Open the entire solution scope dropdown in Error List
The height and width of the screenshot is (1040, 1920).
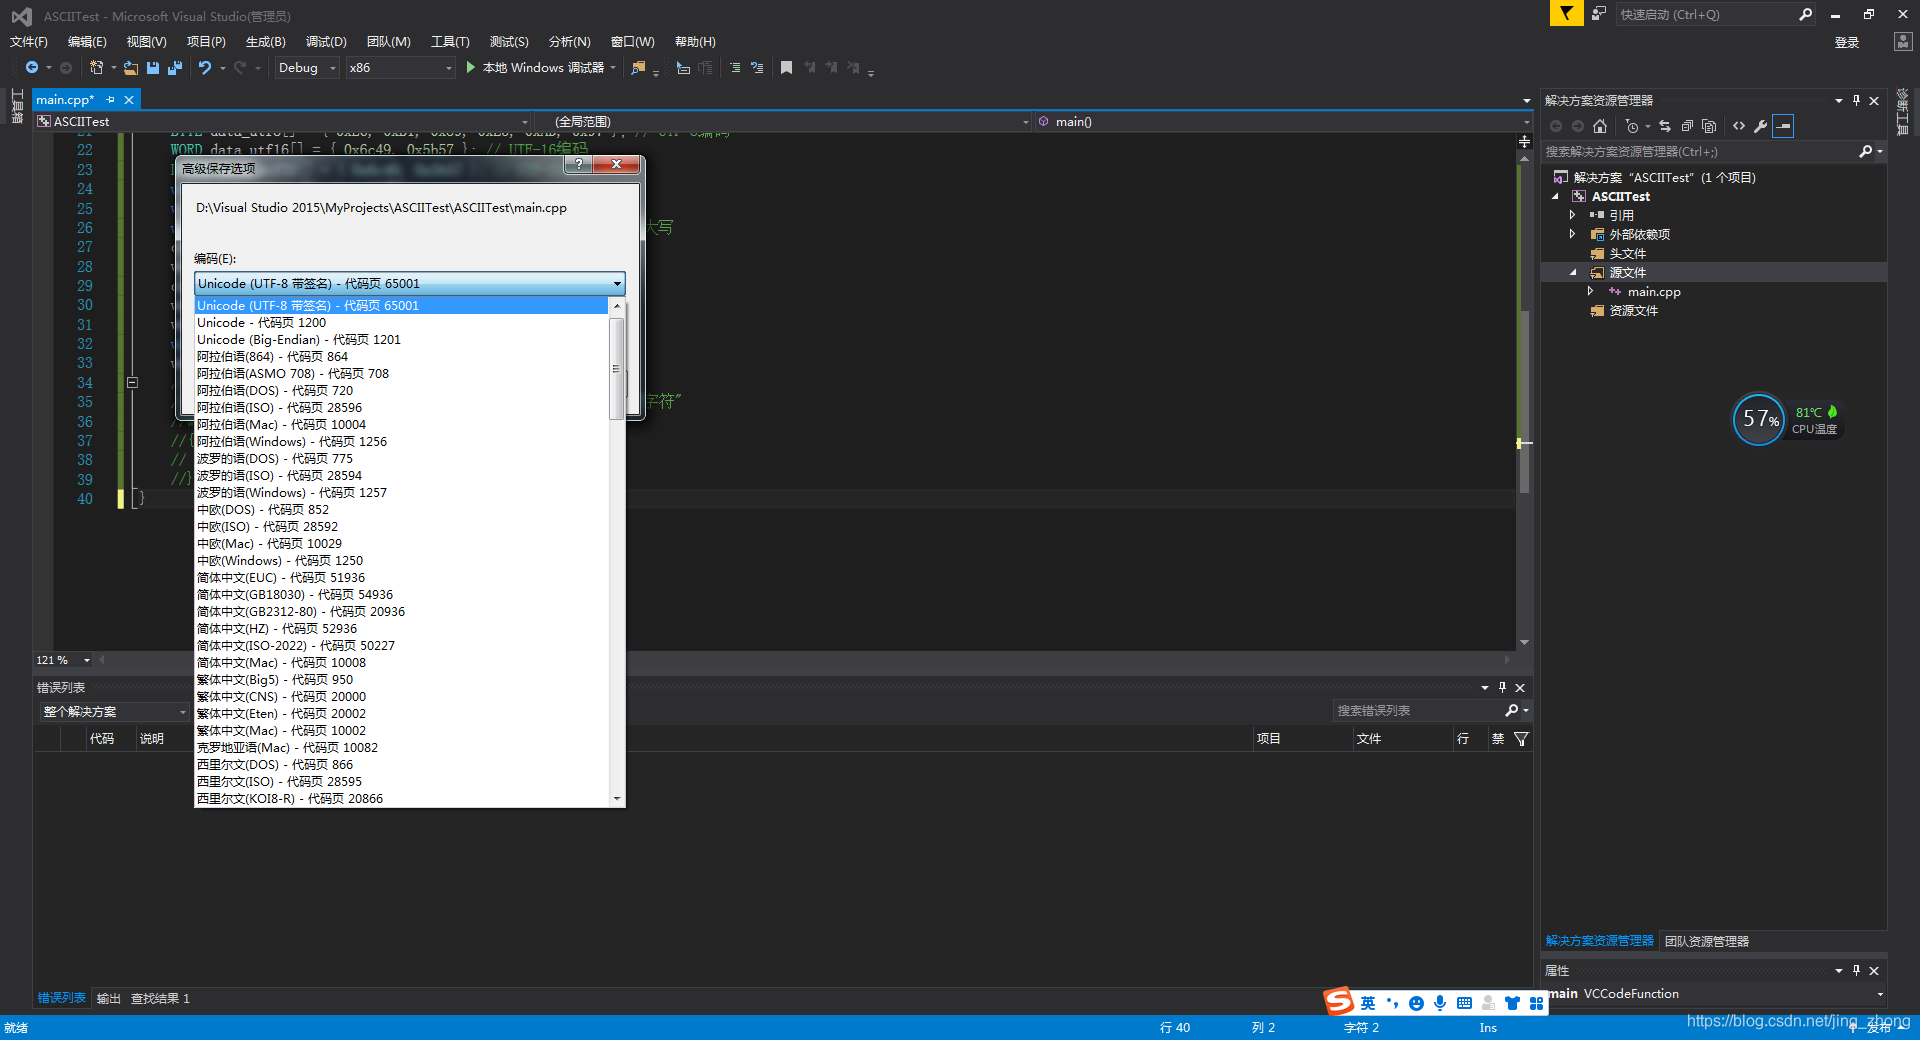(114, 712)
